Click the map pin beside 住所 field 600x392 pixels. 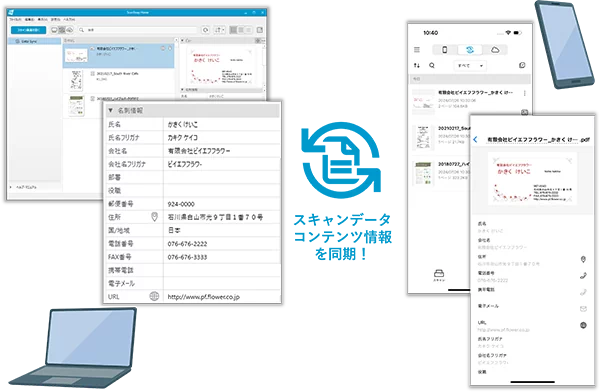pos(154,217)
